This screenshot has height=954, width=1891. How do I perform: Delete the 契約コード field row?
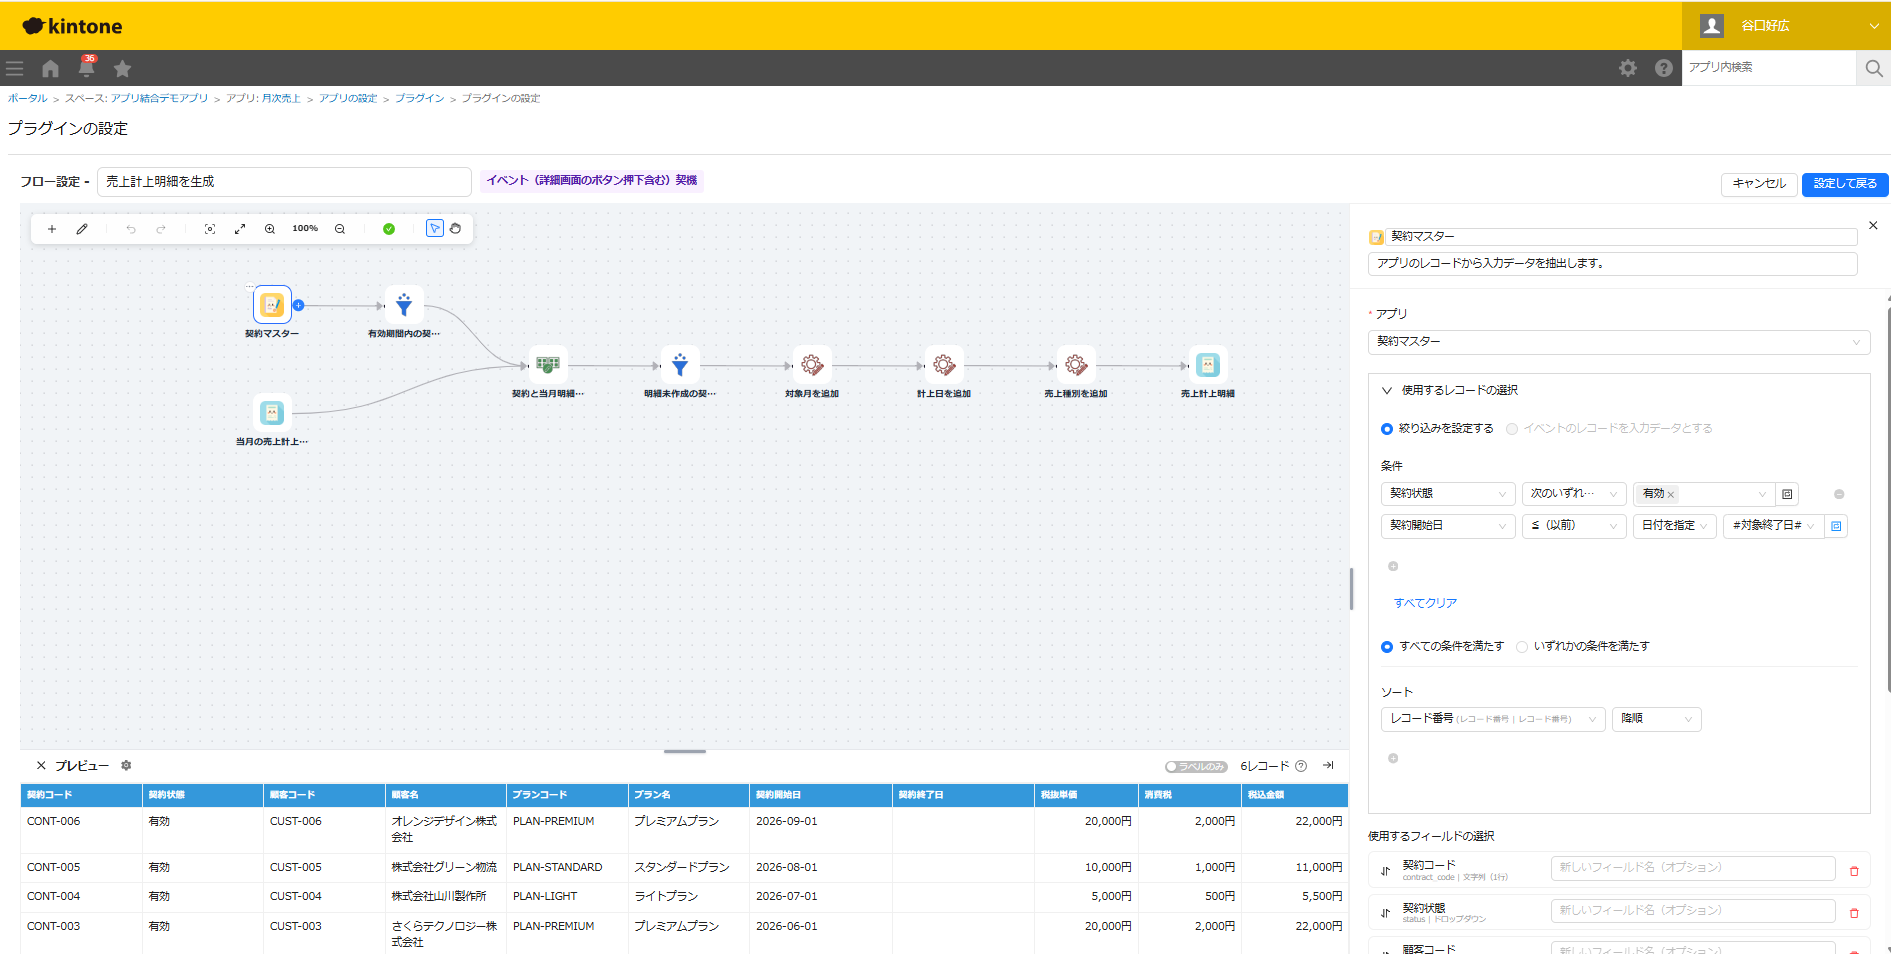[x=1854, y=871]
